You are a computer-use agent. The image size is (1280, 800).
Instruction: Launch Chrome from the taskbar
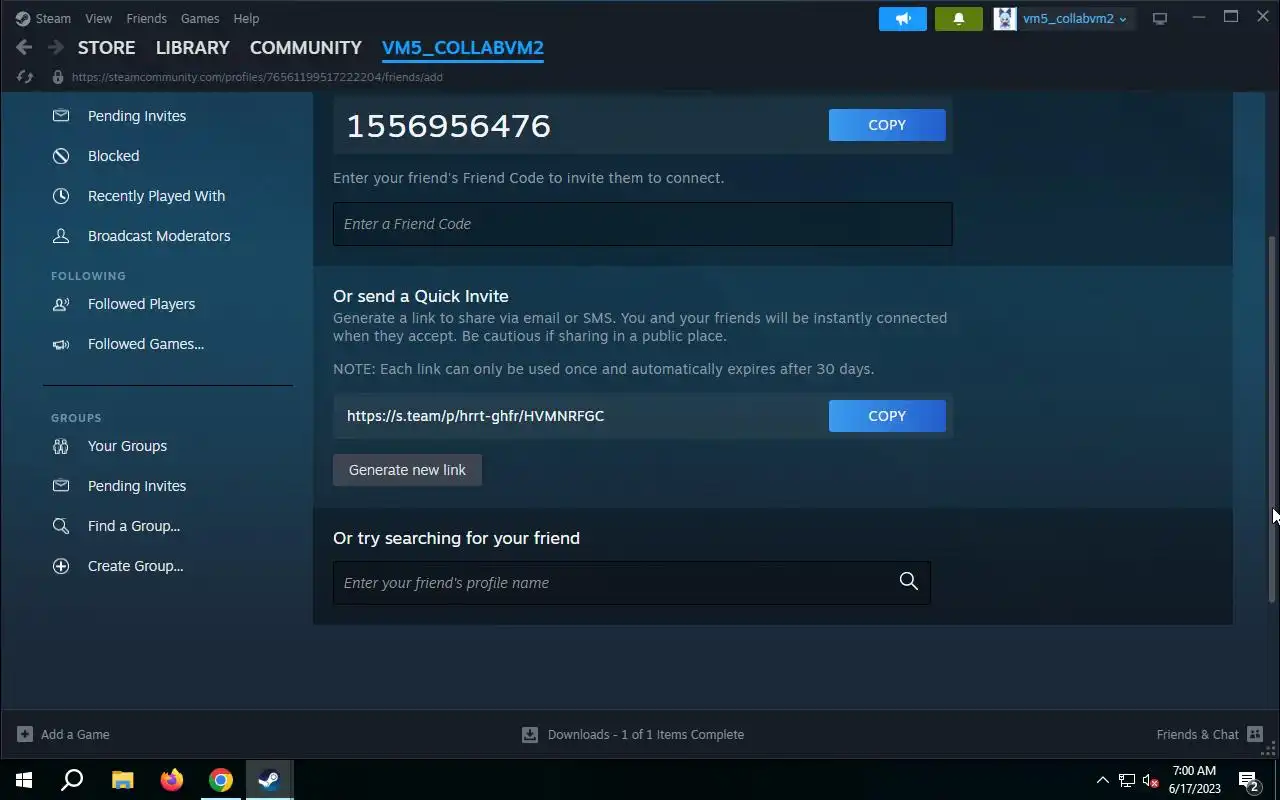221,780
